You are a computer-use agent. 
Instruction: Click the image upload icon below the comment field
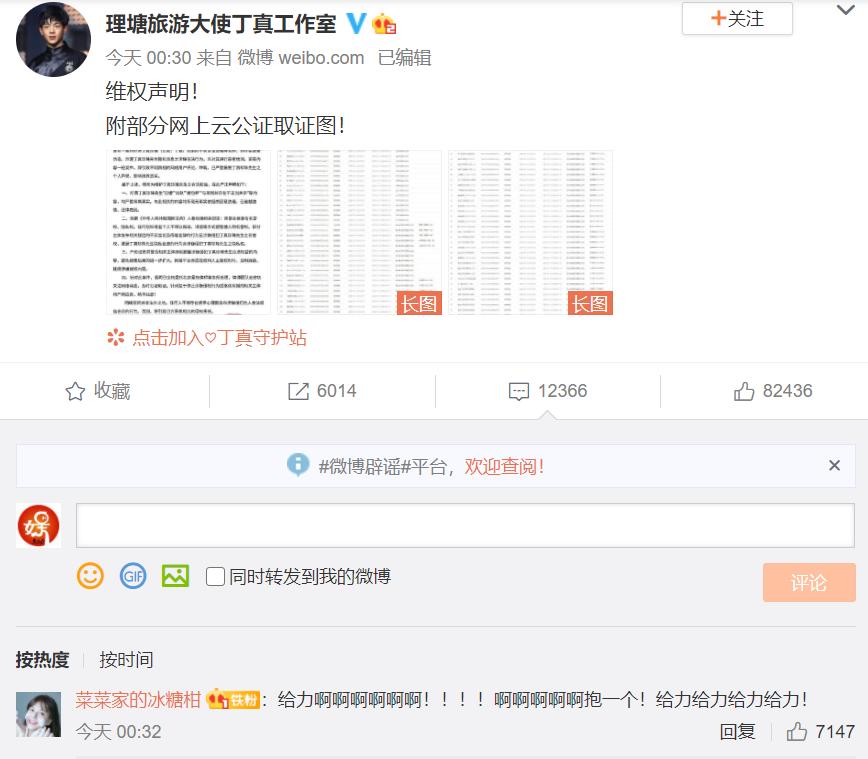point(174,577)
